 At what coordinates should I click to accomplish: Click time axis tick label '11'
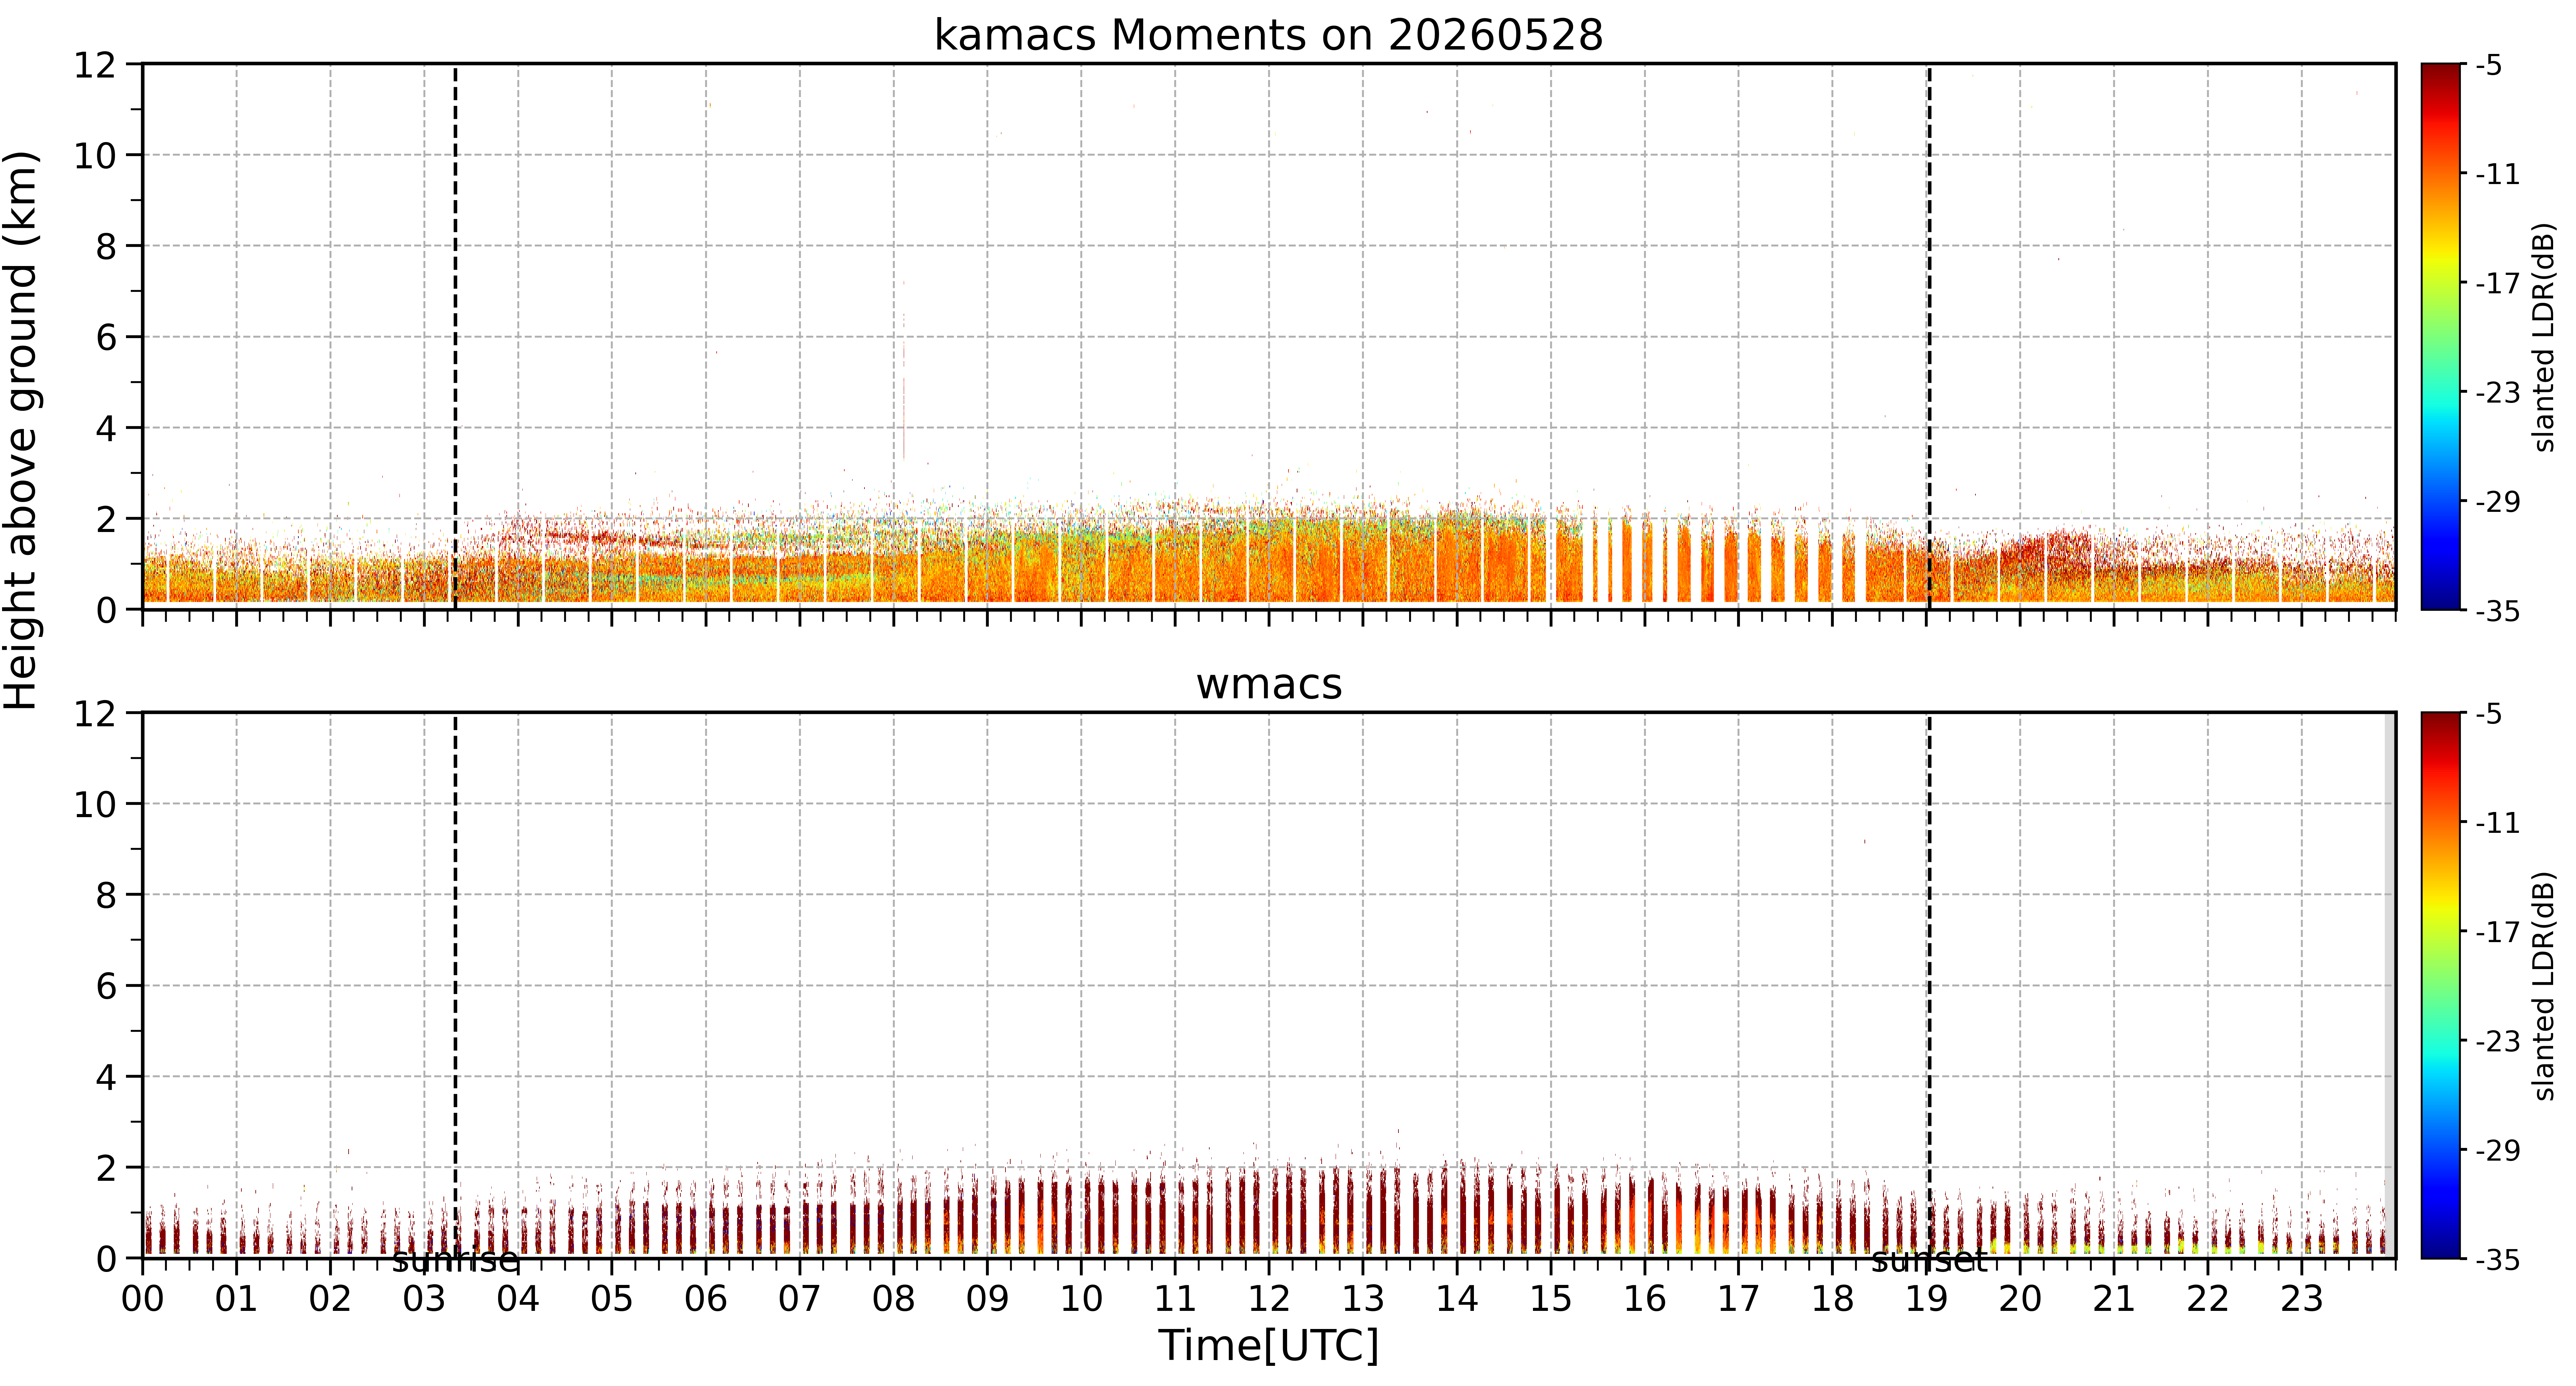coord(1175,1299)
